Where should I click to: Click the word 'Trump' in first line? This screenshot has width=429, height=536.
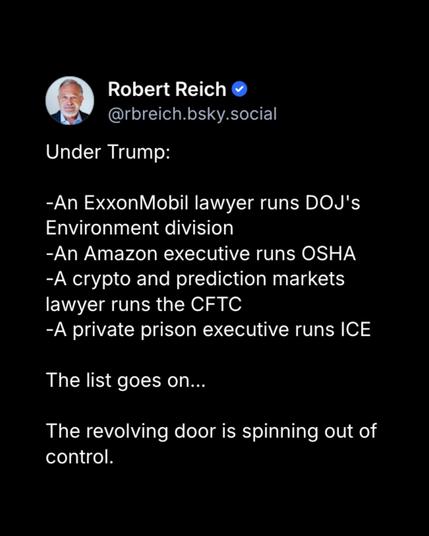click(x=139, y=153)
